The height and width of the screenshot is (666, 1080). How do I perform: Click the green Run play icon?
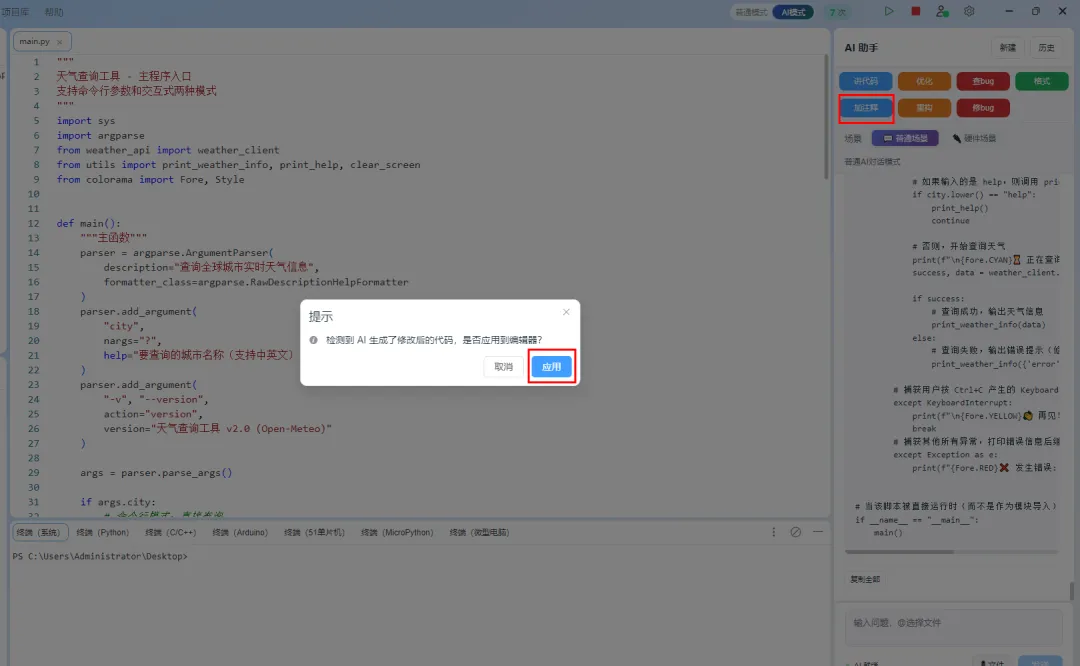889,11
